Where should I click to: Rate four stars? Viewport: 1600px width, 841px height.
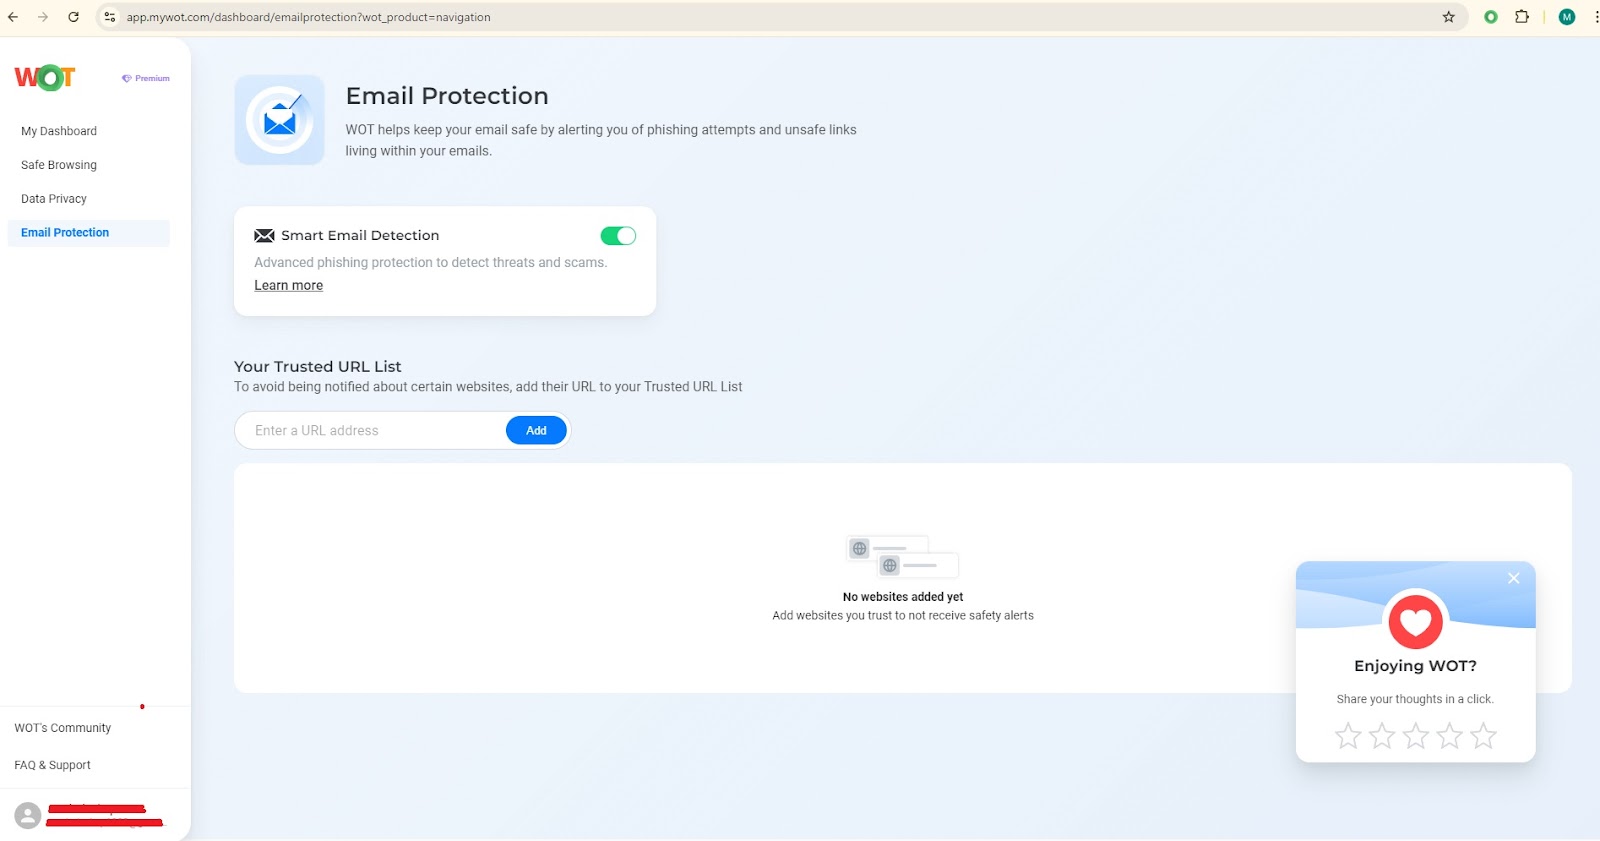coord(1450,736)
